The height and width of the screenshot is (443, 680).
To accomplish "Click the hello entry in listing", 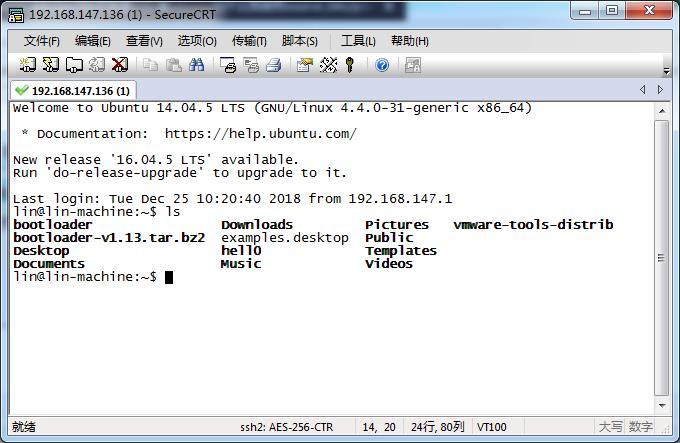I will (x=241, y=251).
